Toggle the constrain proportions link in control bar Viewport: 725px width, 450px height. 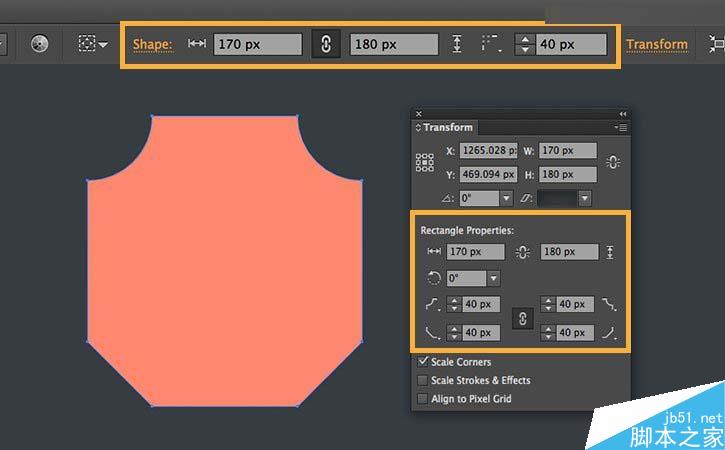[326, 44]
